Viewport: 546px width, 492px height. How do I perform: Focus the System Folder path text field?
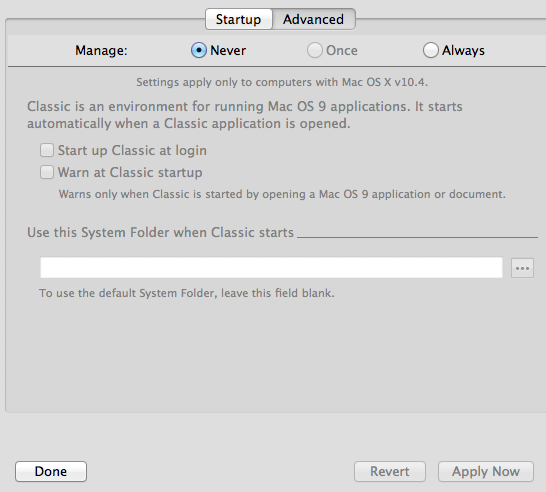(x=271, y=267)
